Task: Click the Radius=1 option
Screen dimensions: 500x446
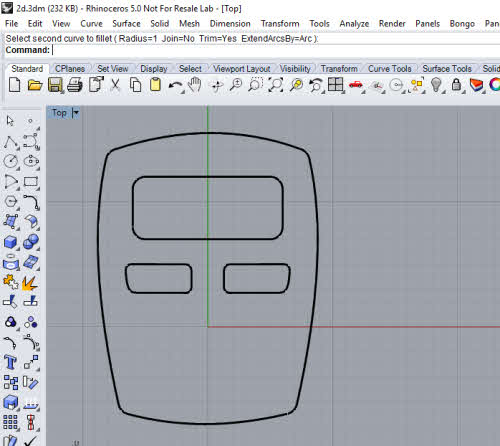Action: tap(138, 39)
